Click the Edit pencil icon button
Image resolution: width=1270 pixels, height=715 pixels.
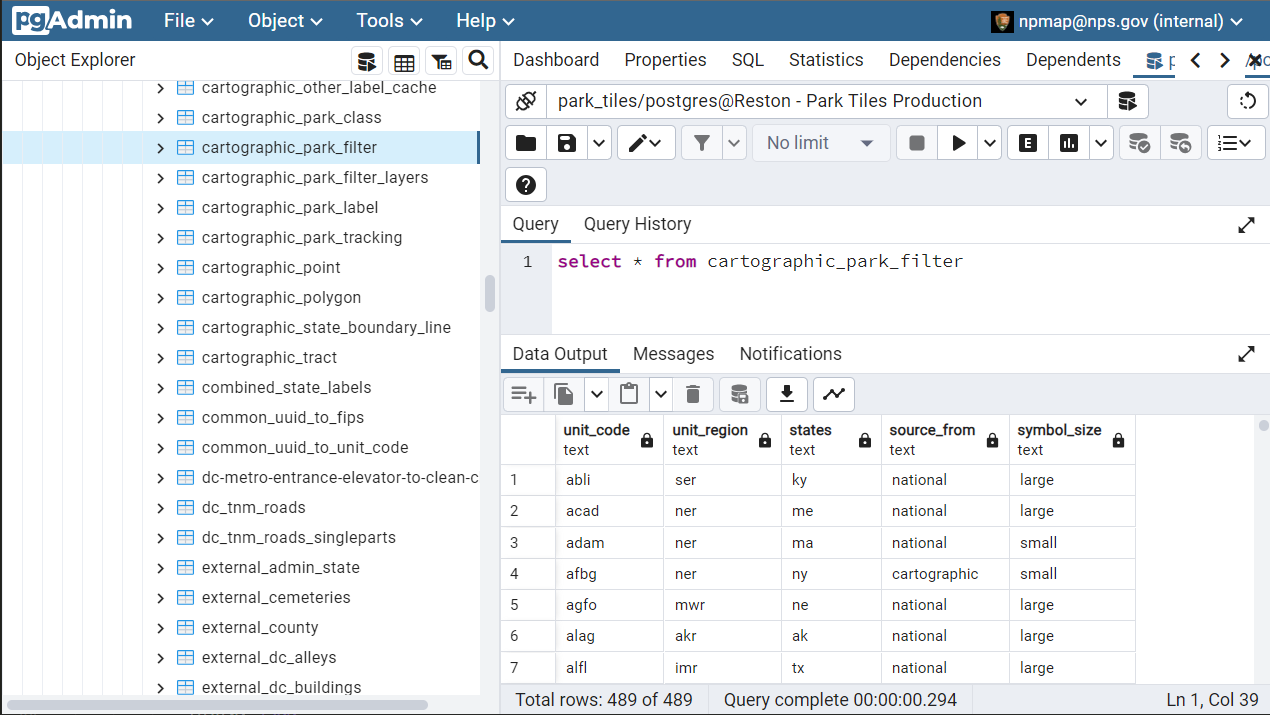pos(646,143)
